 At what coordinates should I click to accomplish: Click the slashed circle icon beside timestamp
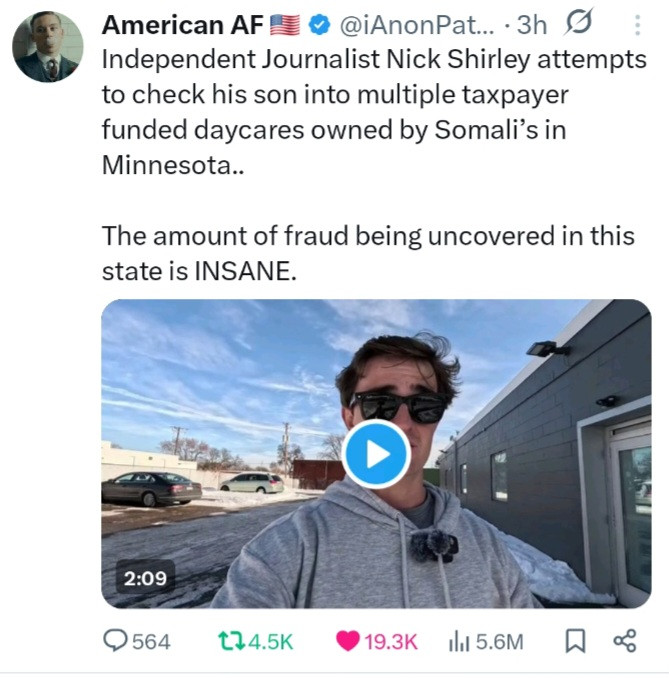[578, 22]
